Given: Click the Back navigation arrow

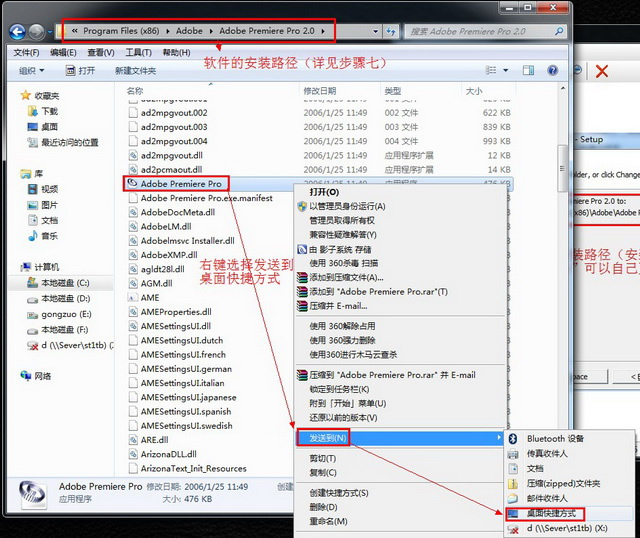Looking at the screenshot, I should [18, 31].
